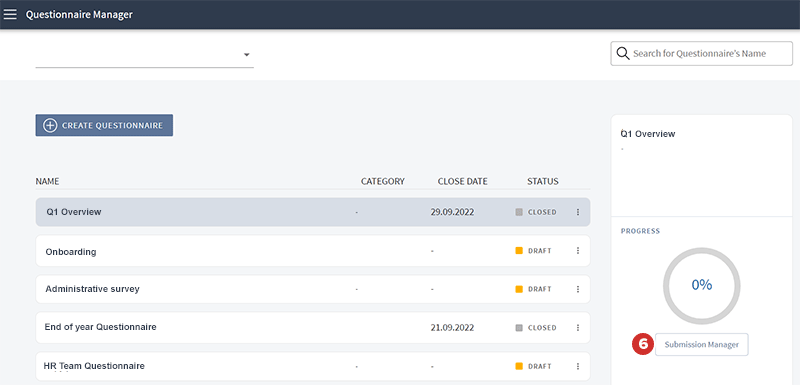The image size is (800, 385).
Task: Open three-dot menu for HR Team Questionnaire
Action: [578, 366]
